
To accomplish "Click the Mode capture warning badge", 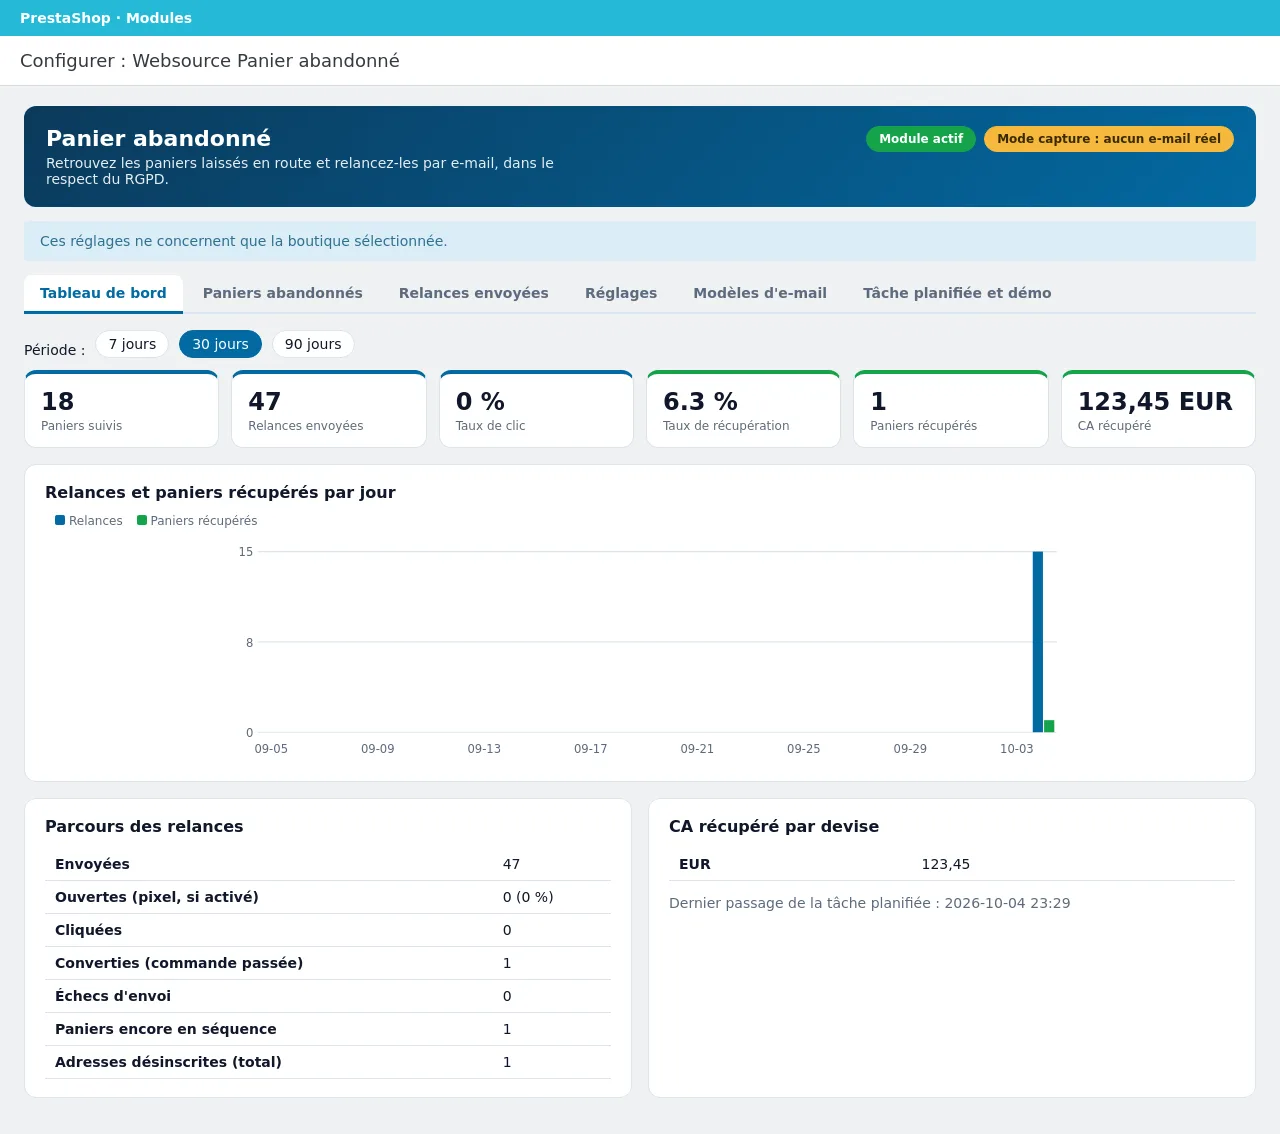I will tap(1109, 139).
